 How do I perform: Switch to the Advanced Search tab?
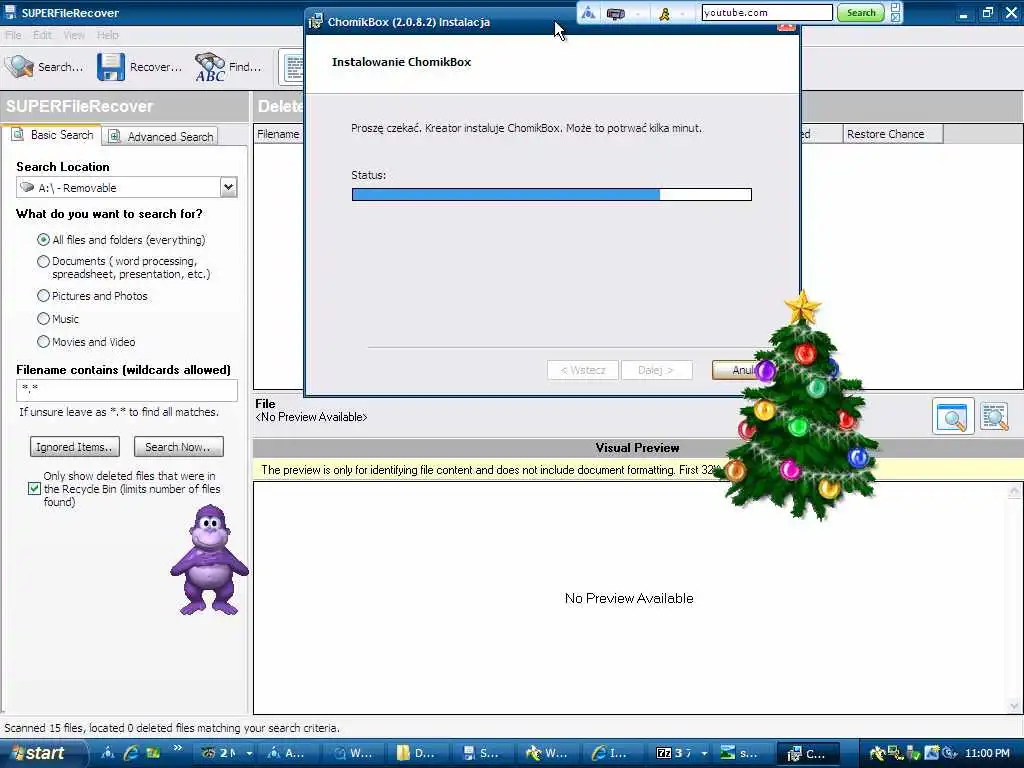161,136
